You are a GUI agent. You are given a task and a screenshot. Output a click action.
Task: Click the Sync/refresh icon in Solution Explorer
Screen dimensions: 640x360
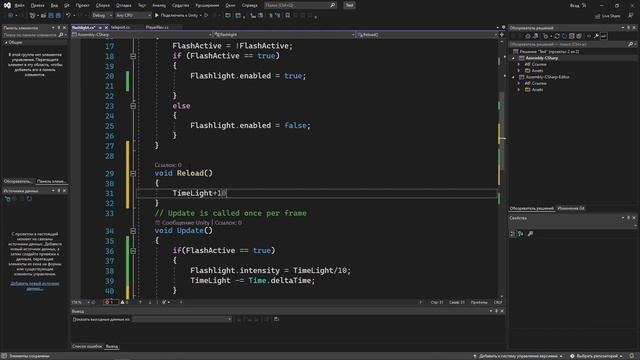tap(557, 36)
